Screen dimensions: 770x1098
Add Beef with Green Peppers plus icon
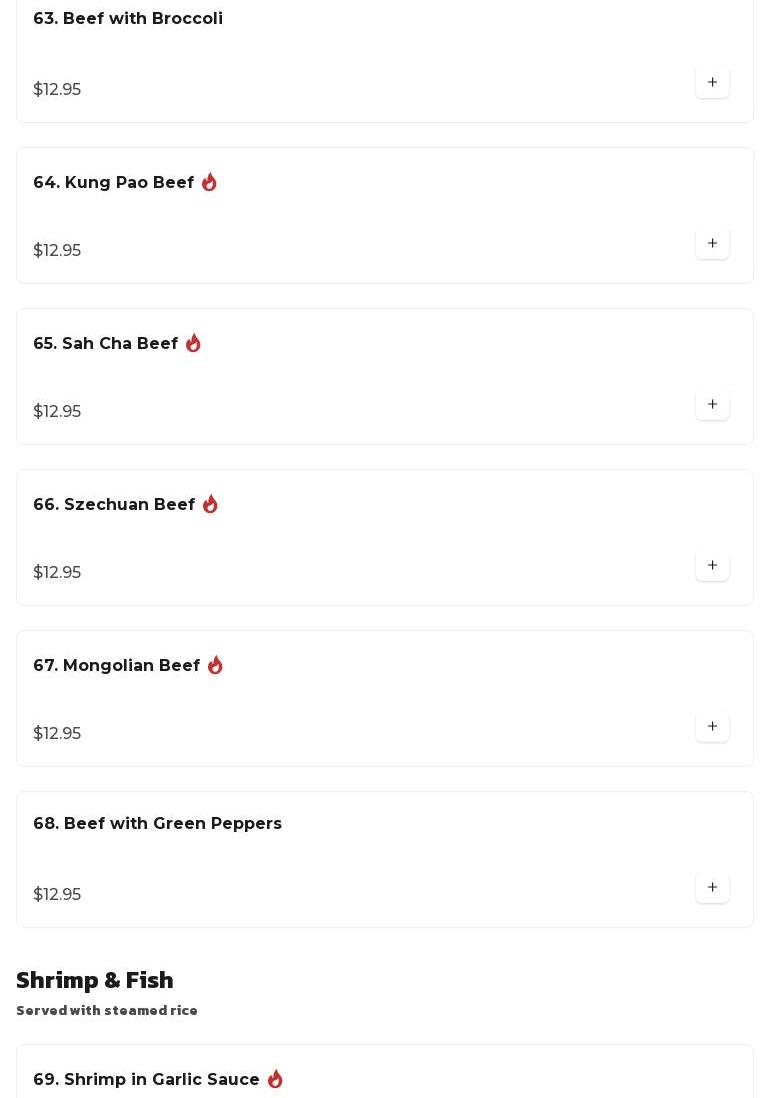coord(712,888)
